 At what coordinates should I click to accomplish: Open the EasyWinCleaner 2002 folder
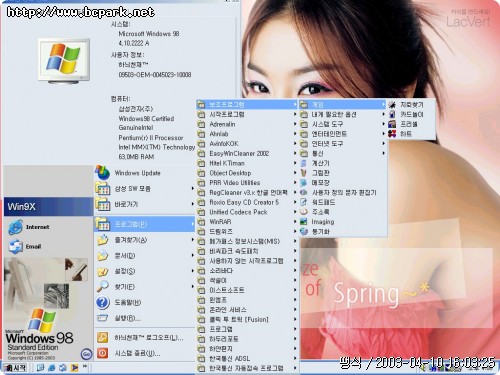pyautogui.click(x=247, y=153)
